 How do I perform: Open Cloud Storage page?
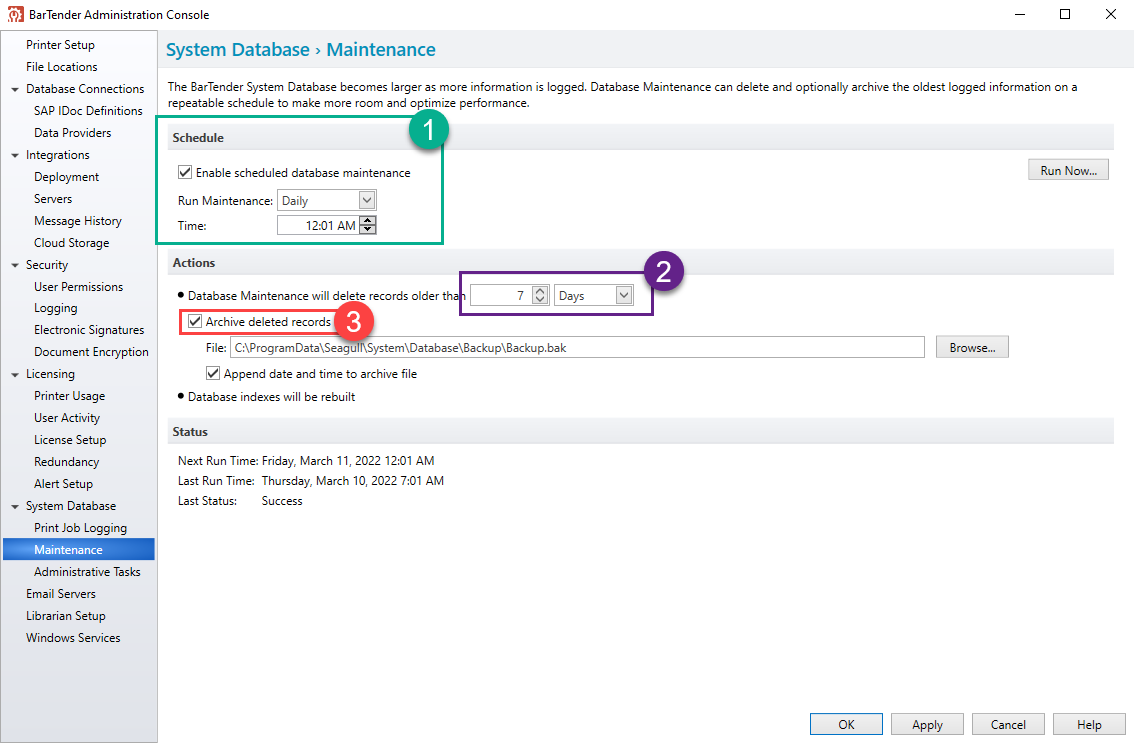tap(72, 242)
